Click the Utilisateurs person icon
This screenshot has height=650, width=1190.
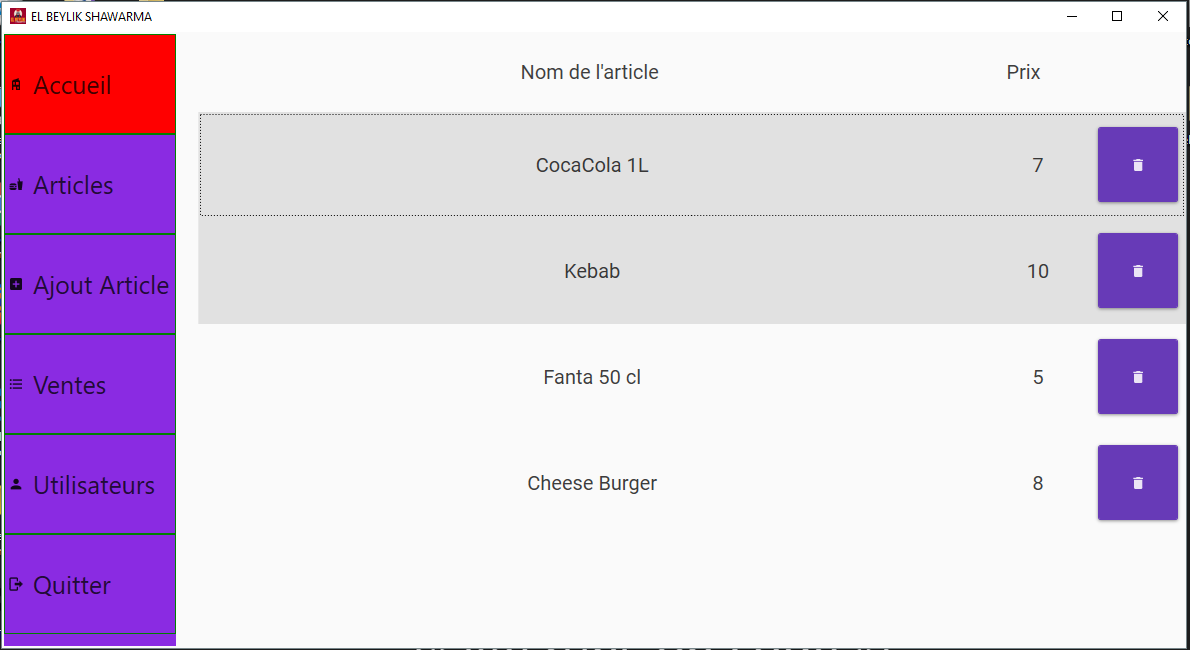(x=16, y=484)
